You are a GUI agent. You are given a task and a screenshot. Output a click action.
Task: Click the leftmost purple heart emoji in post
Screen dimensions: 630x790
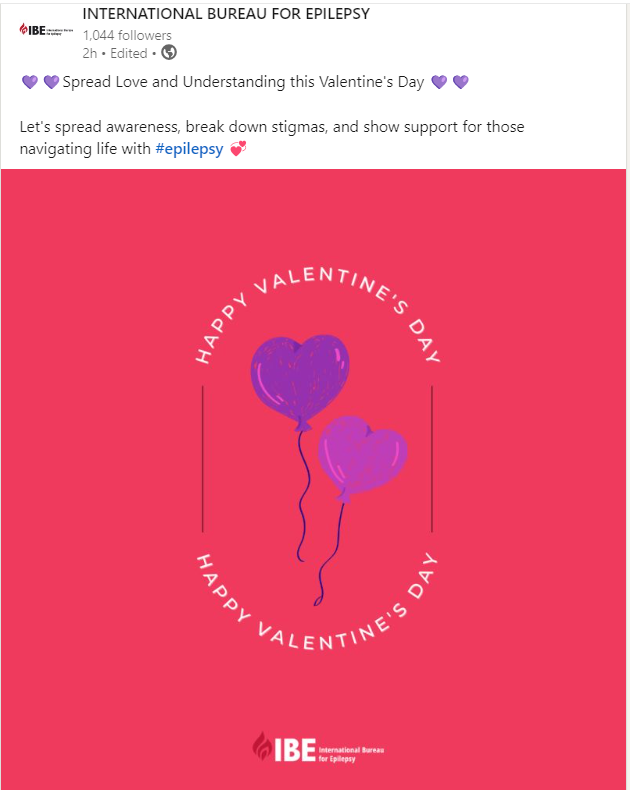(29, 82)
